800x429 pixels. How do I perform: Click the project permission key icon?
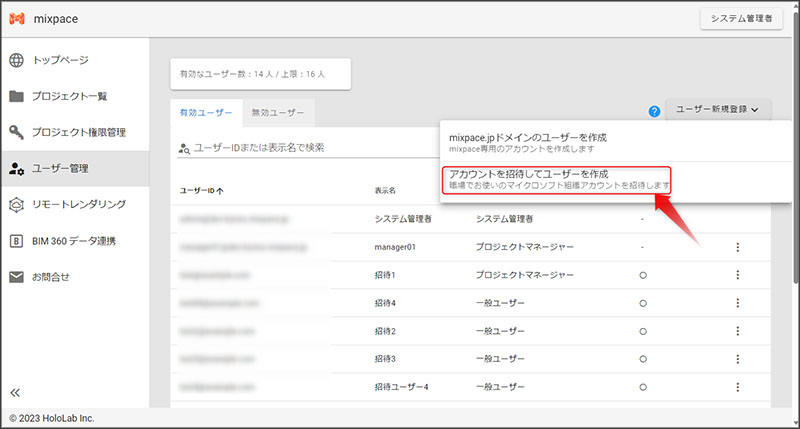click(17, 132)
